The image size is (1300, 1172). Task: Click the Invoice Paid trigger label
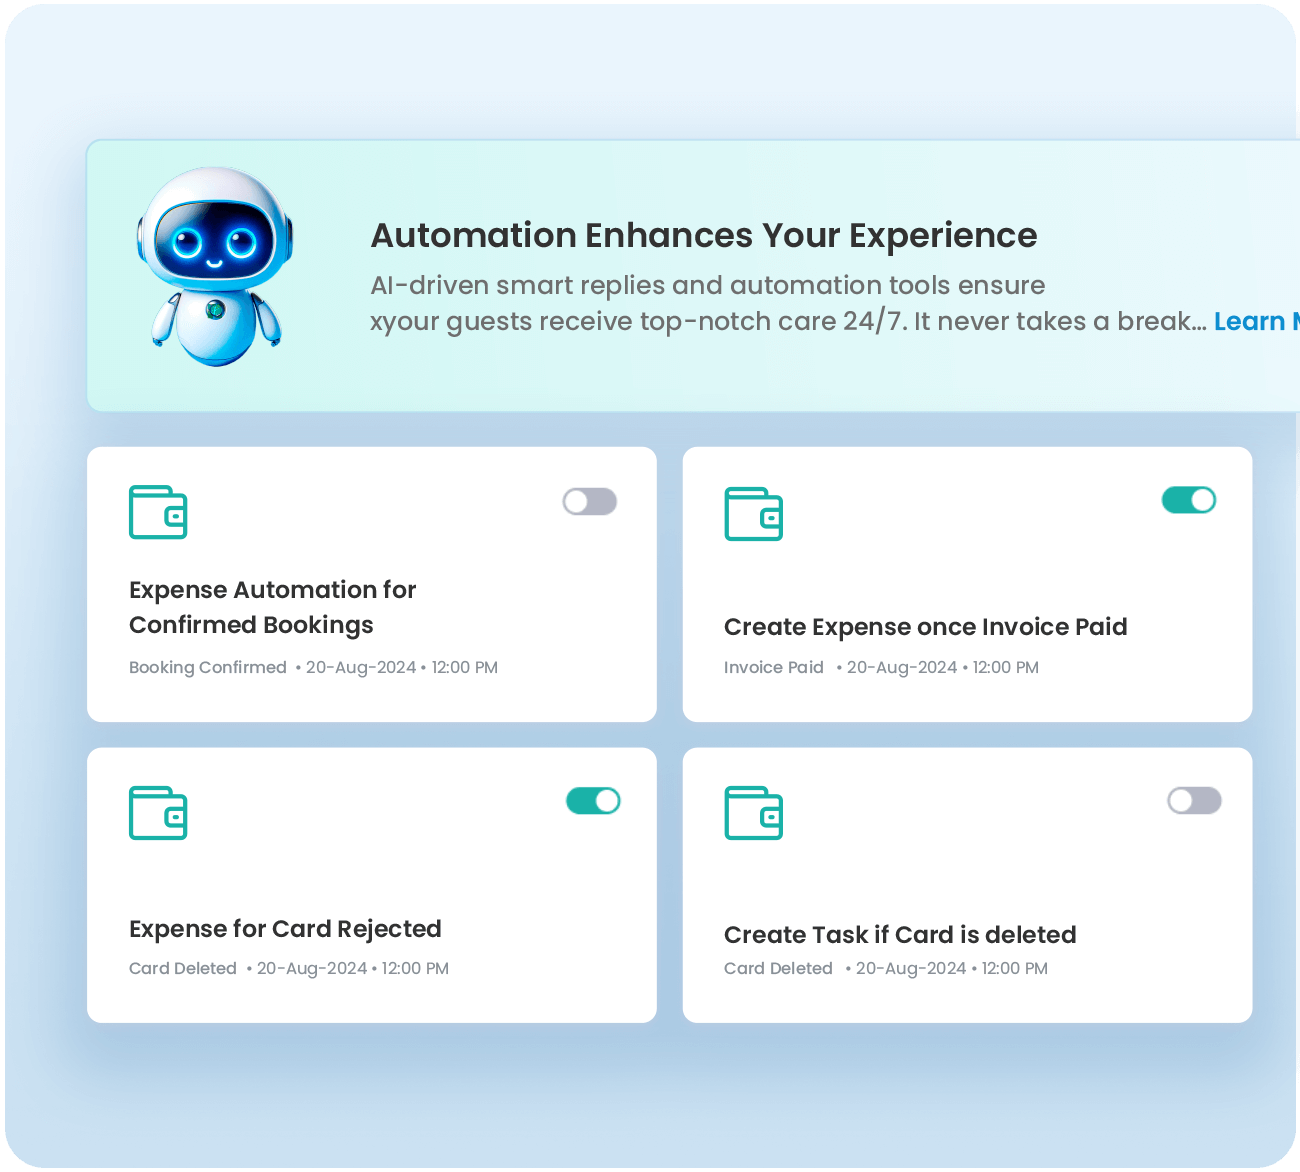[x=773, y=667]
